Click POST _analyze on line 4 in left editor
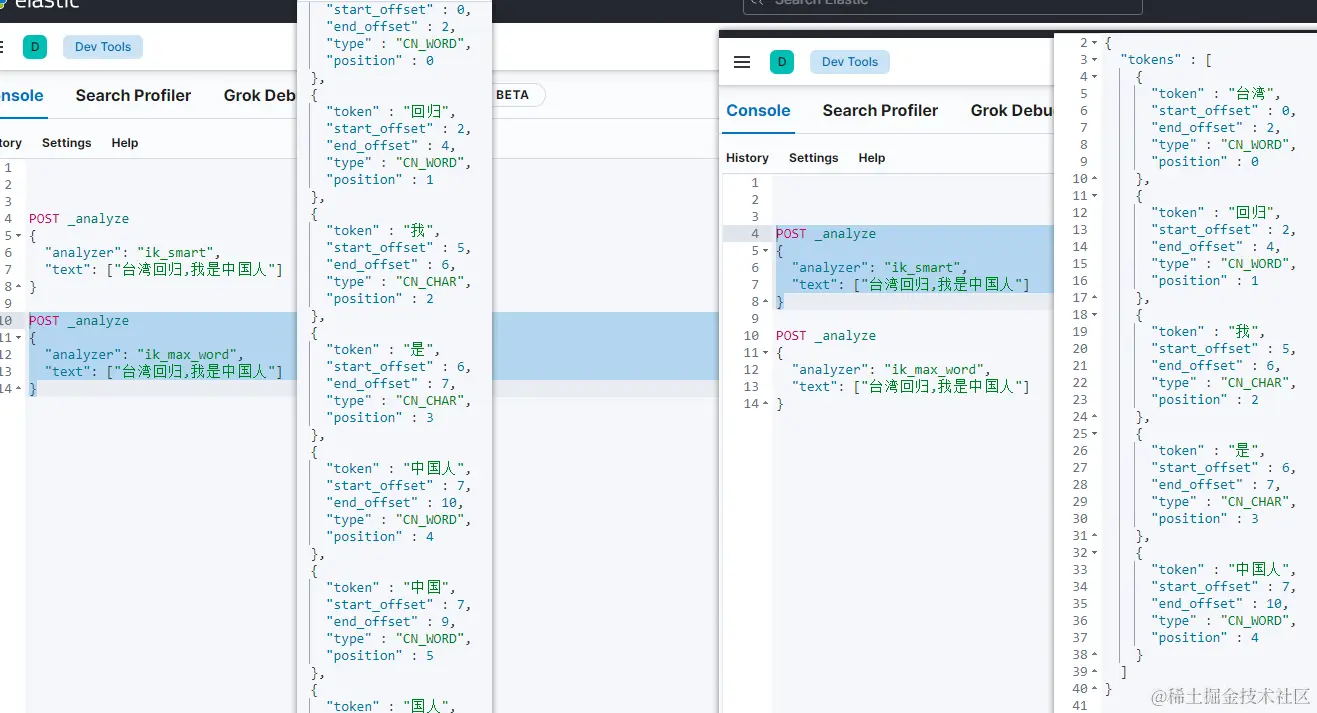The height and width of the screenshot is (713, 1317). 79,219
